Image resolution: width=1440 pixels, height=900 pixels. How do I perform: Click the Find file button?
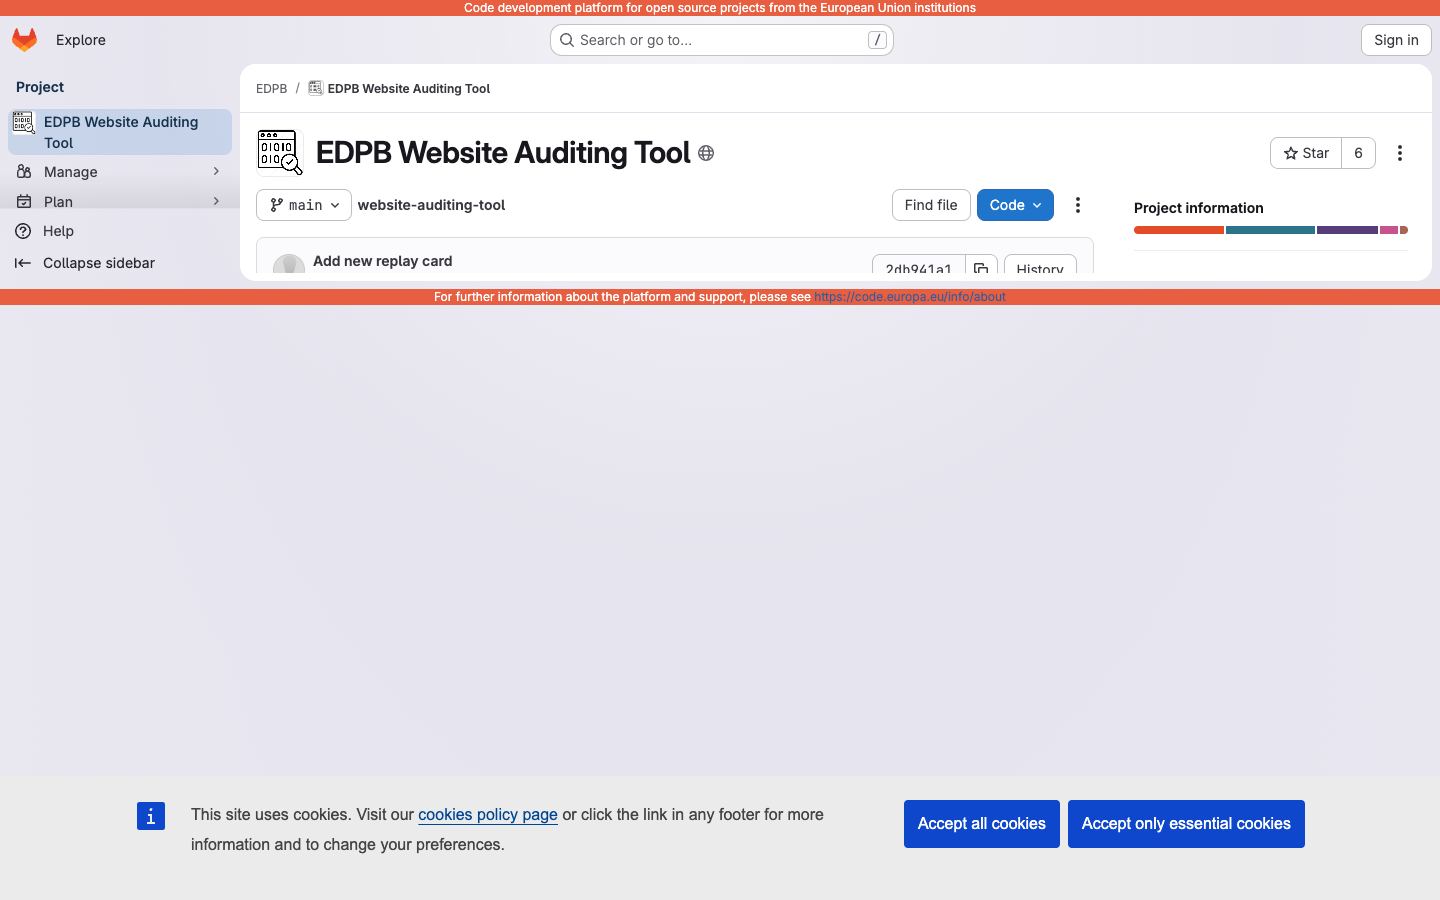tap(931, 205)
